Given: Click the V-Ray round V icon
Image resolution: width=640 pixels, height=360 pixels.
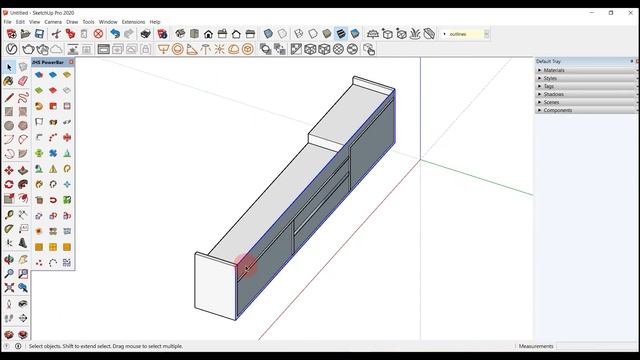Looking at the screenshot, I should pyautogui.click(x=11, y=49).
